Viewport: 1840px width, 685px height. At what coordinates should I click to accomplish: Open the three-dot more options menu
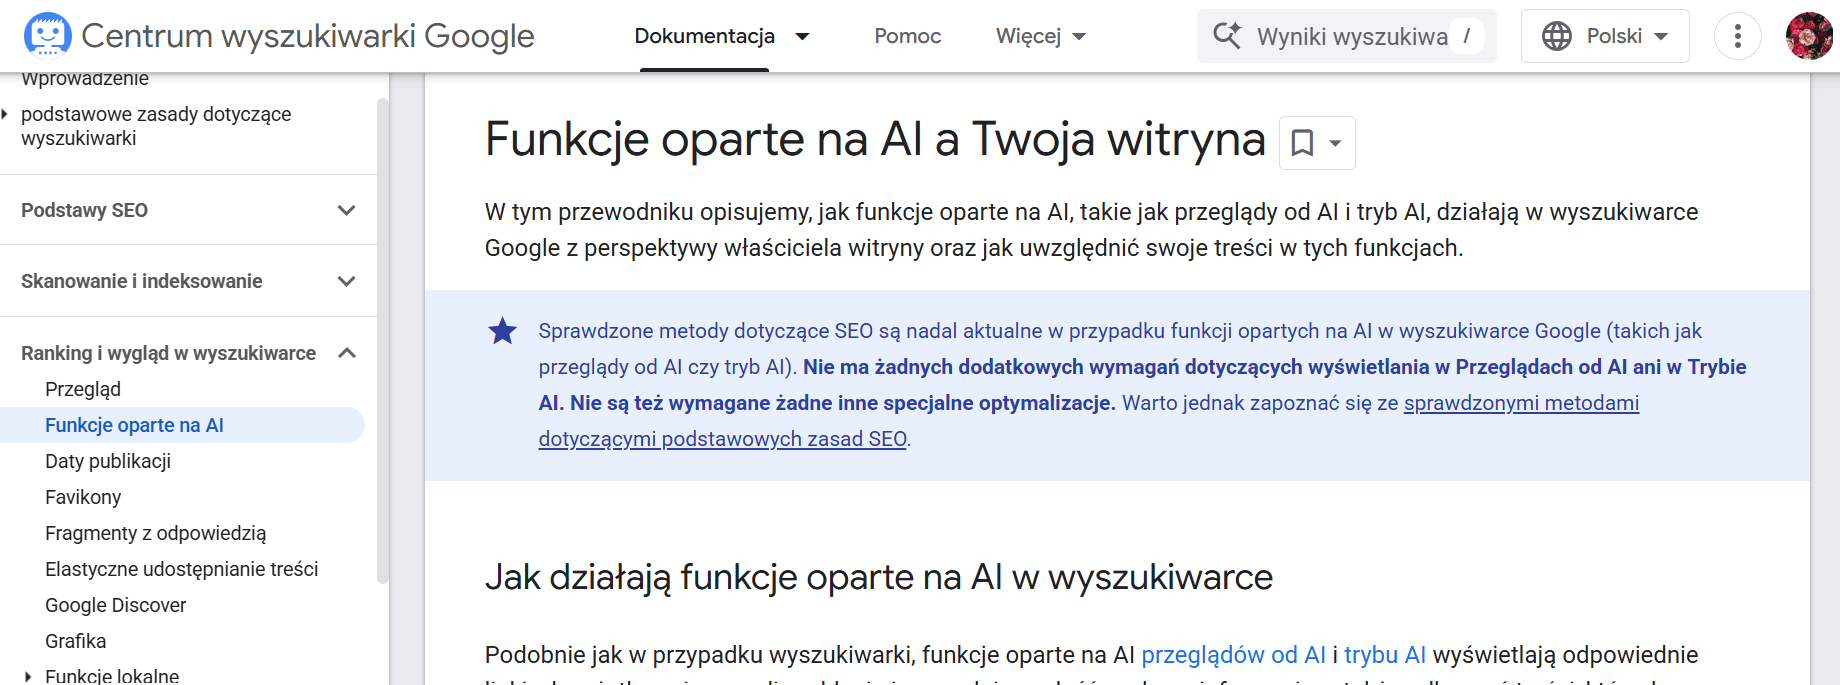(x=1737, y=36)
